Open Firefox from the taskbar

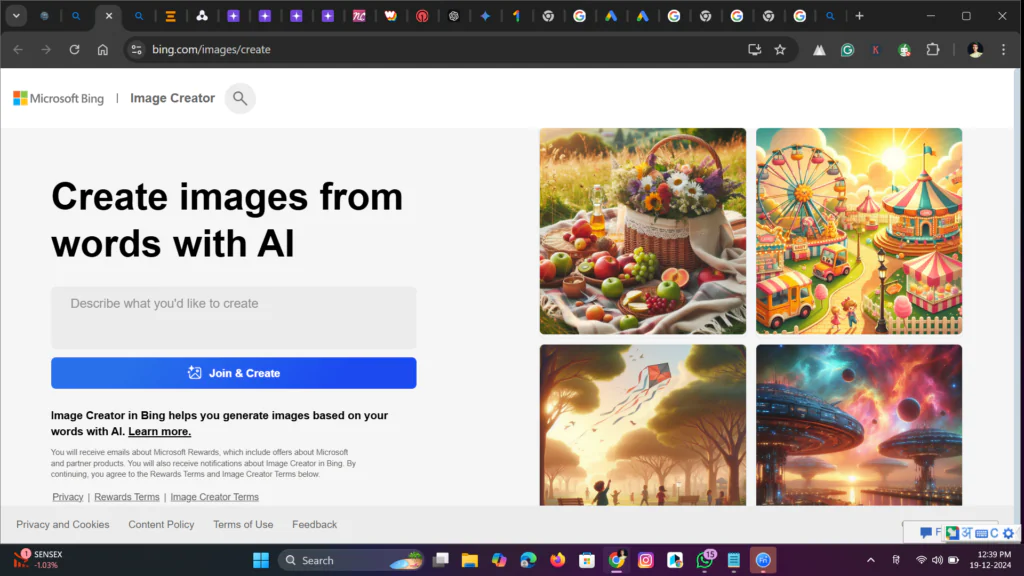[x=558, y=560]
